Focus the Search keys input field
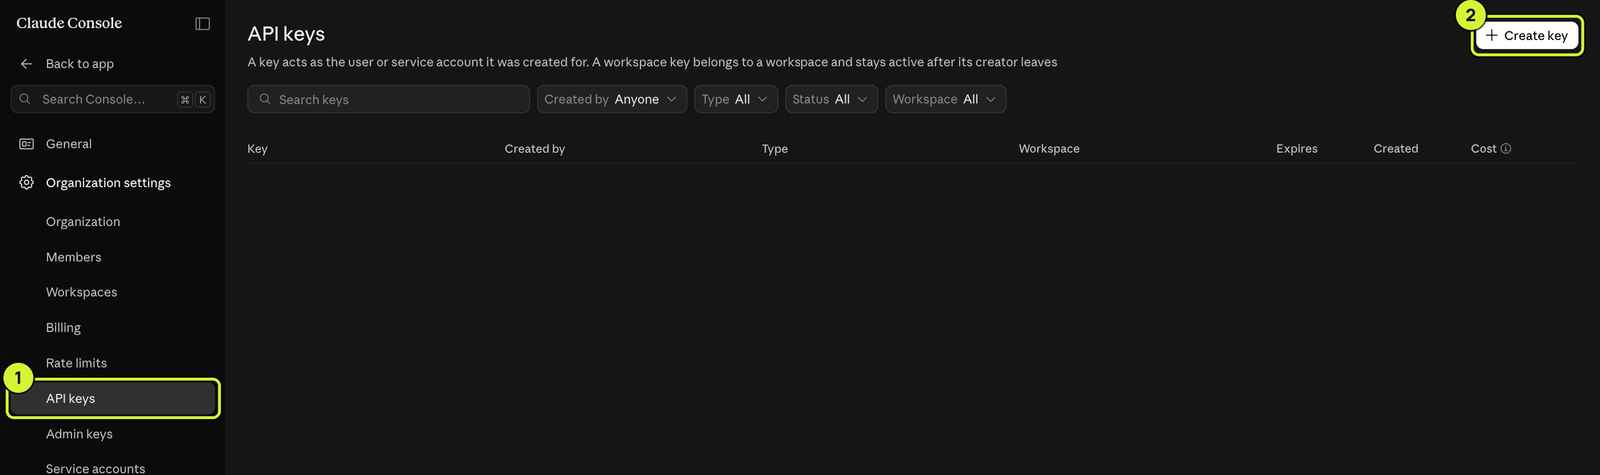Viewport: 1600px width, 475px height. click(x=388, y=99)
